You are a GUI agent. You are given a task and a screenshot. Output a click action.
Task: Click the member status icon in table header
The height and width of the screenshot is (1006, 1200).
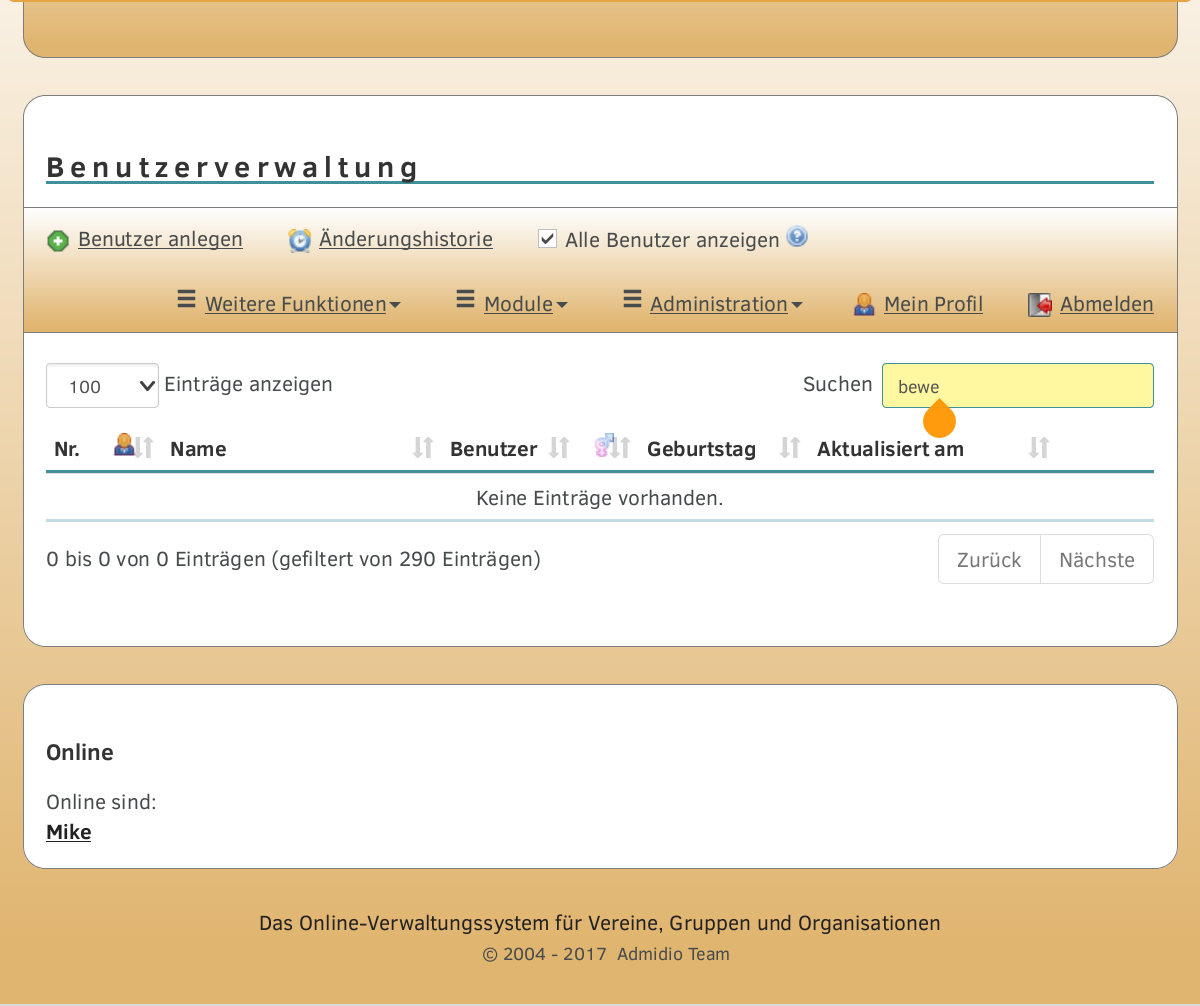coord(124,445)
